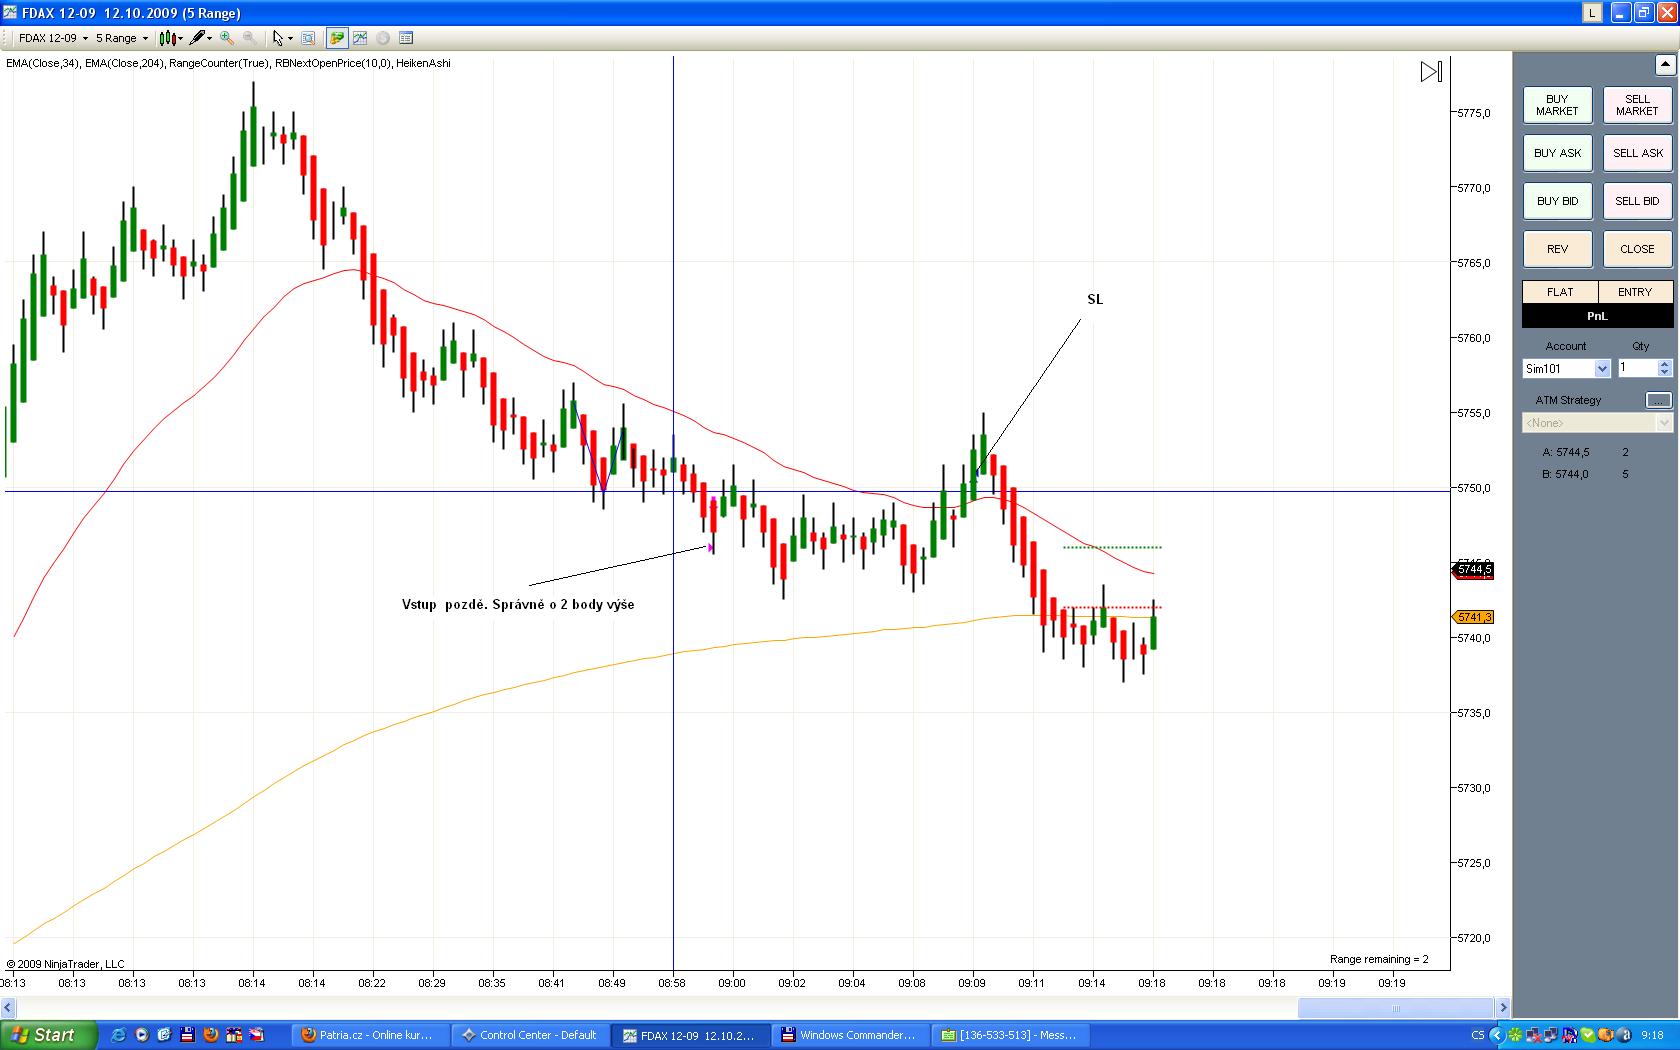The height and width of the screenshot is (1050, 1680).
Task: Click the scrollbar right arrow
Action: (1503, 1008)
